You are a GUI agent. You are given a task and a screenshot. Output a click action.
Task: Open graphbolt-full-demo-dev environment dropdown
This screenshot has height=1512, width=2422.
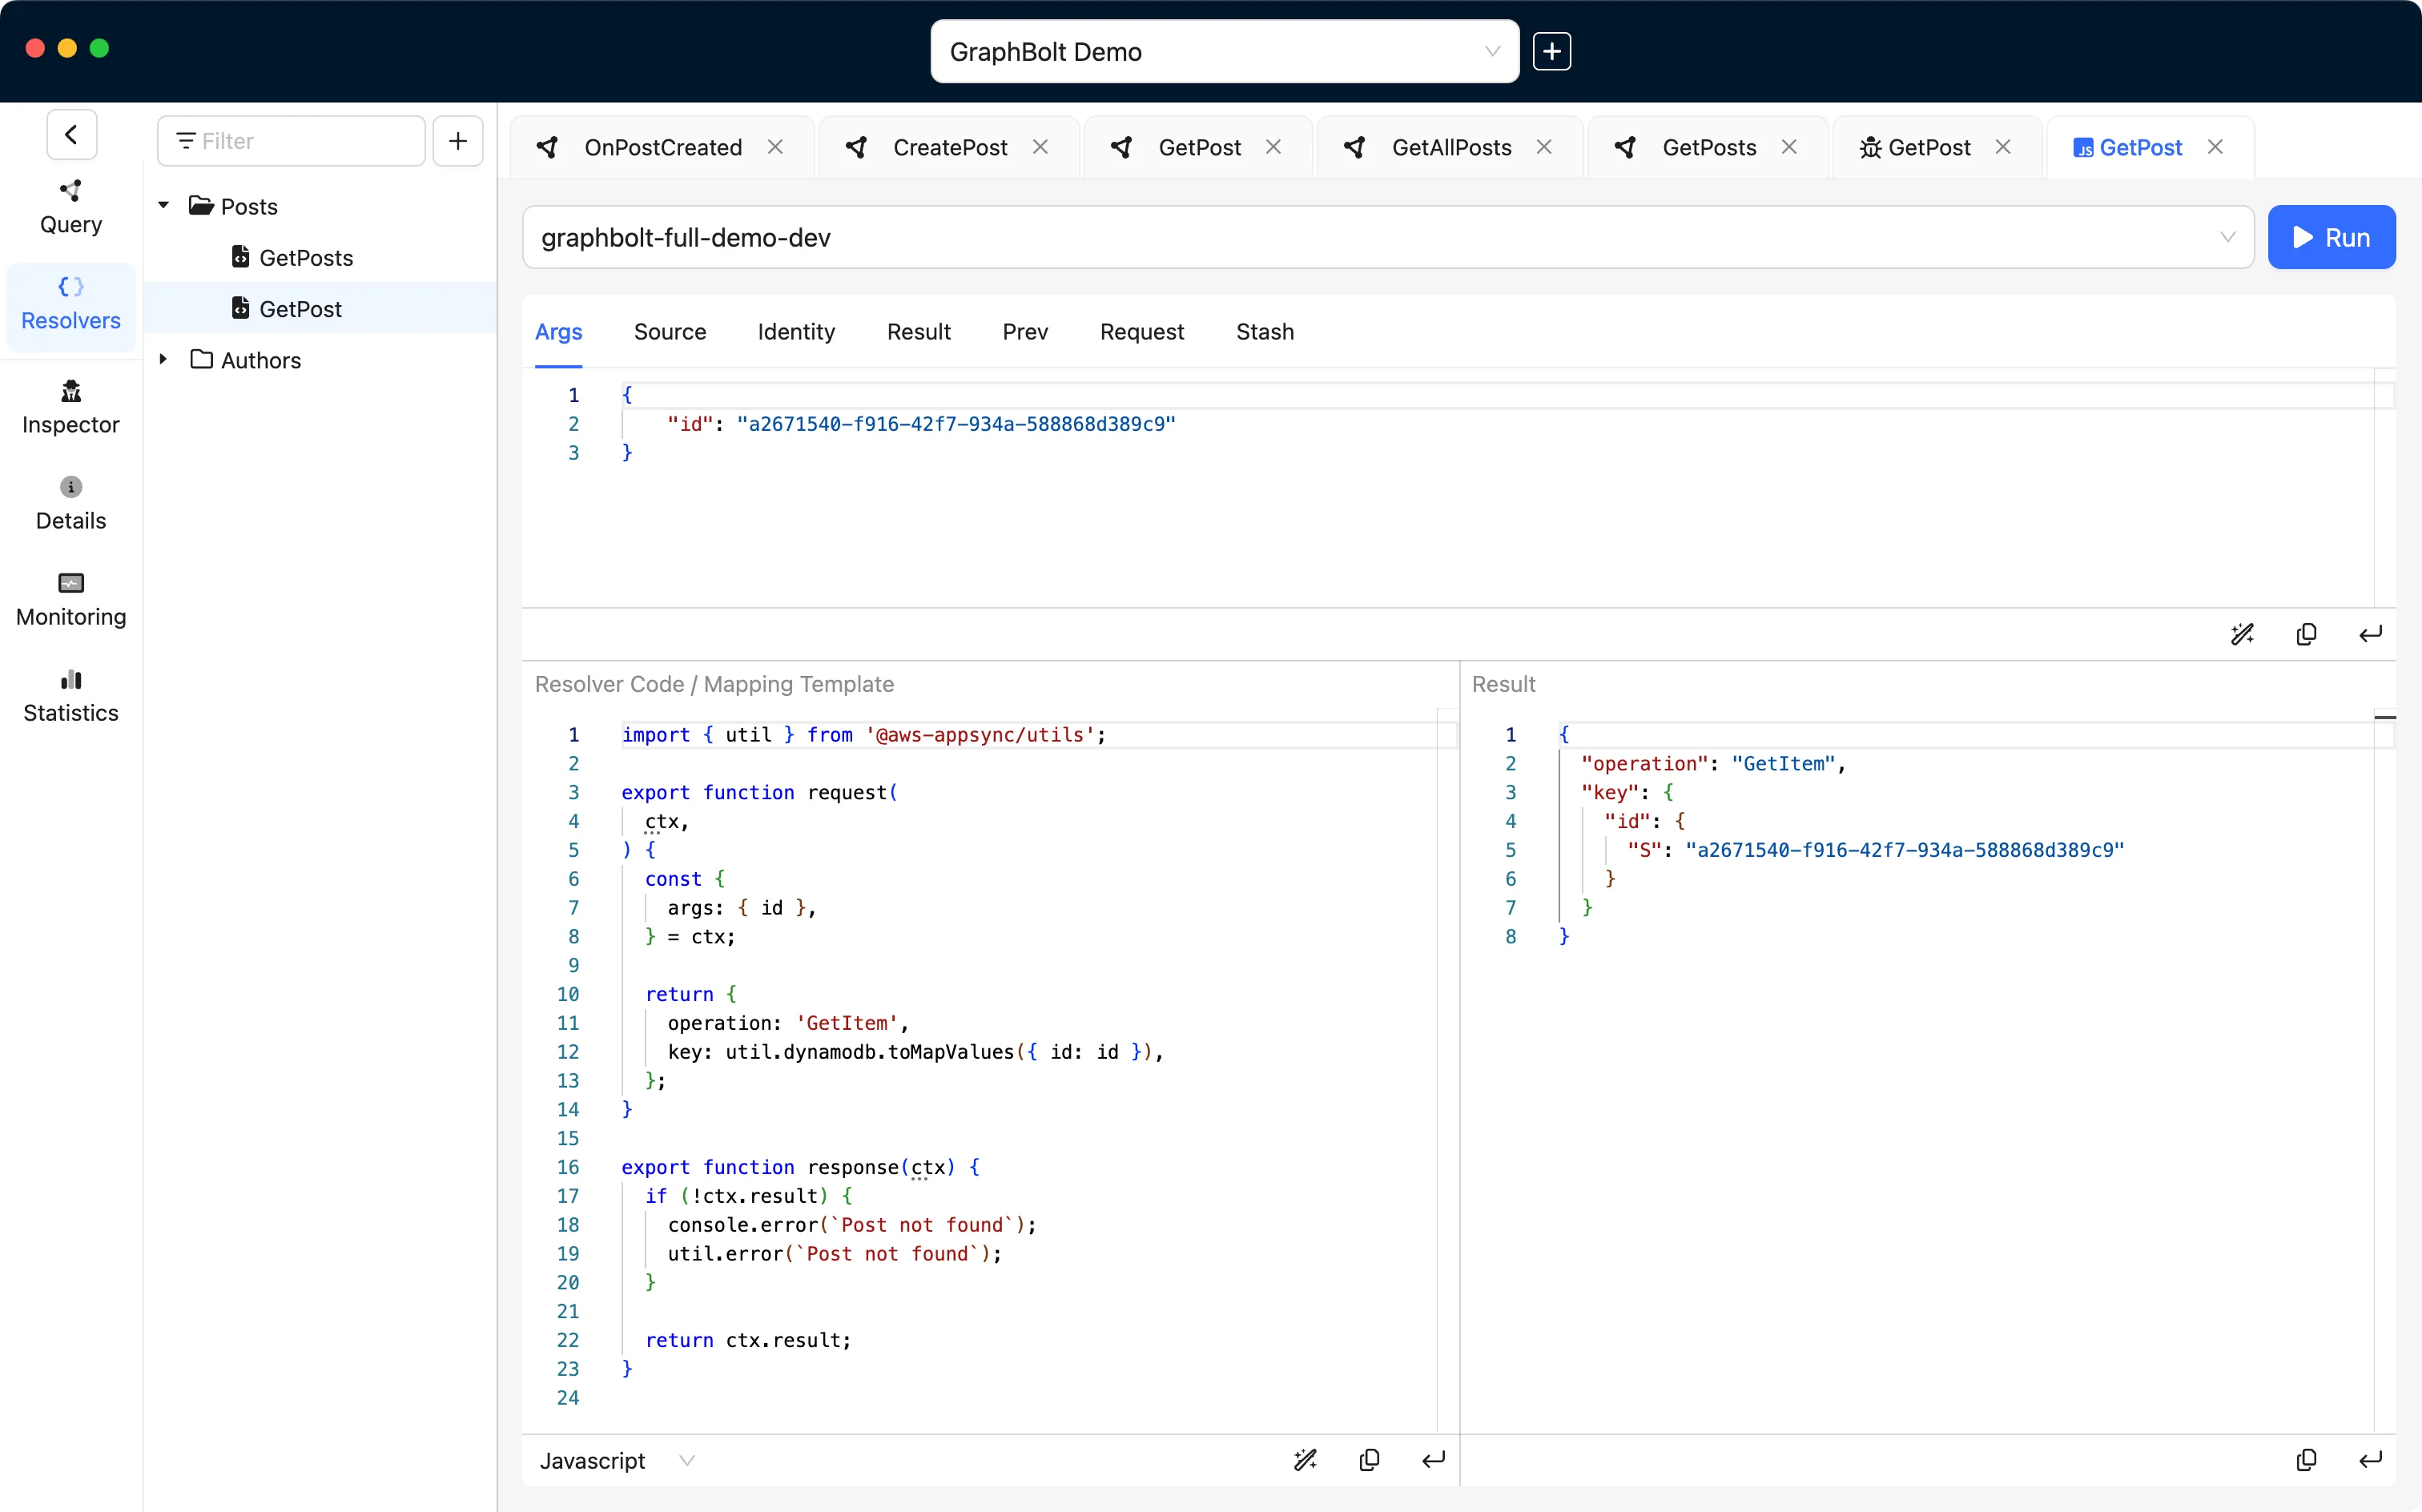(x=1387, y=237)
